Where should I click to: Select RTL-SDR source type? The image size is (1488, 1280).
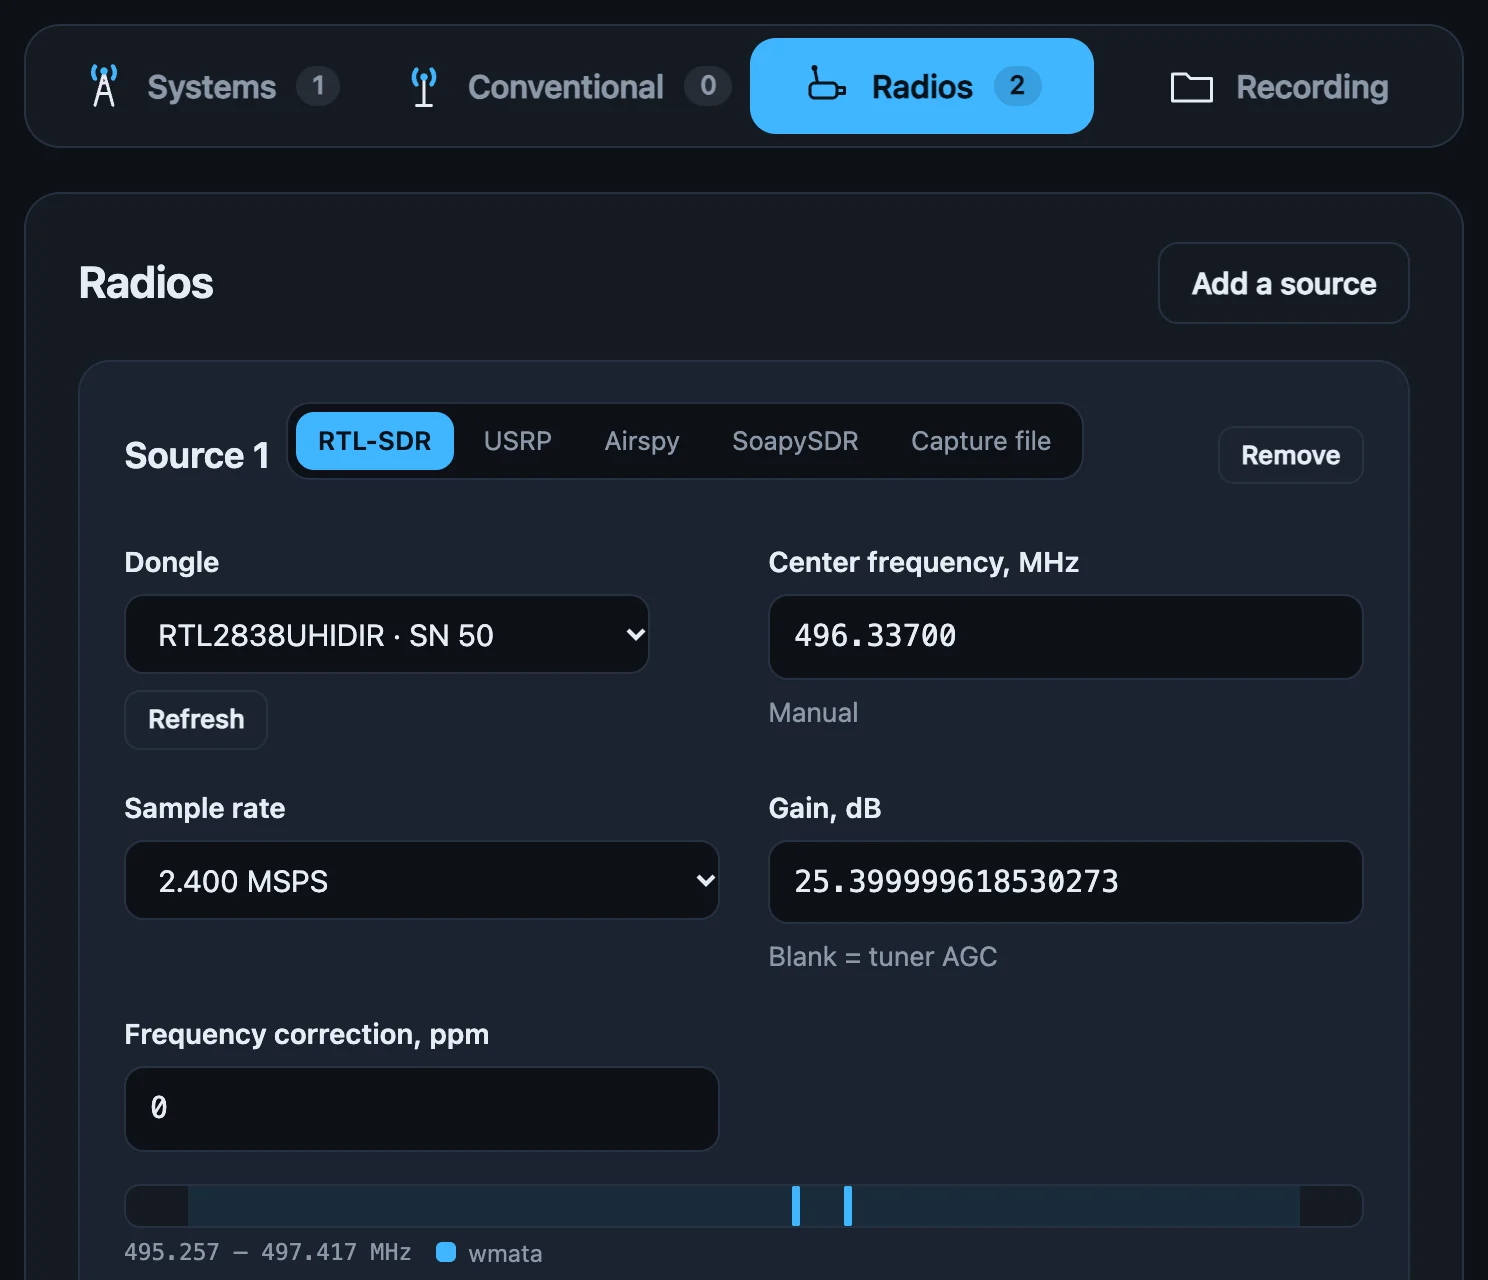coord(375,441)
